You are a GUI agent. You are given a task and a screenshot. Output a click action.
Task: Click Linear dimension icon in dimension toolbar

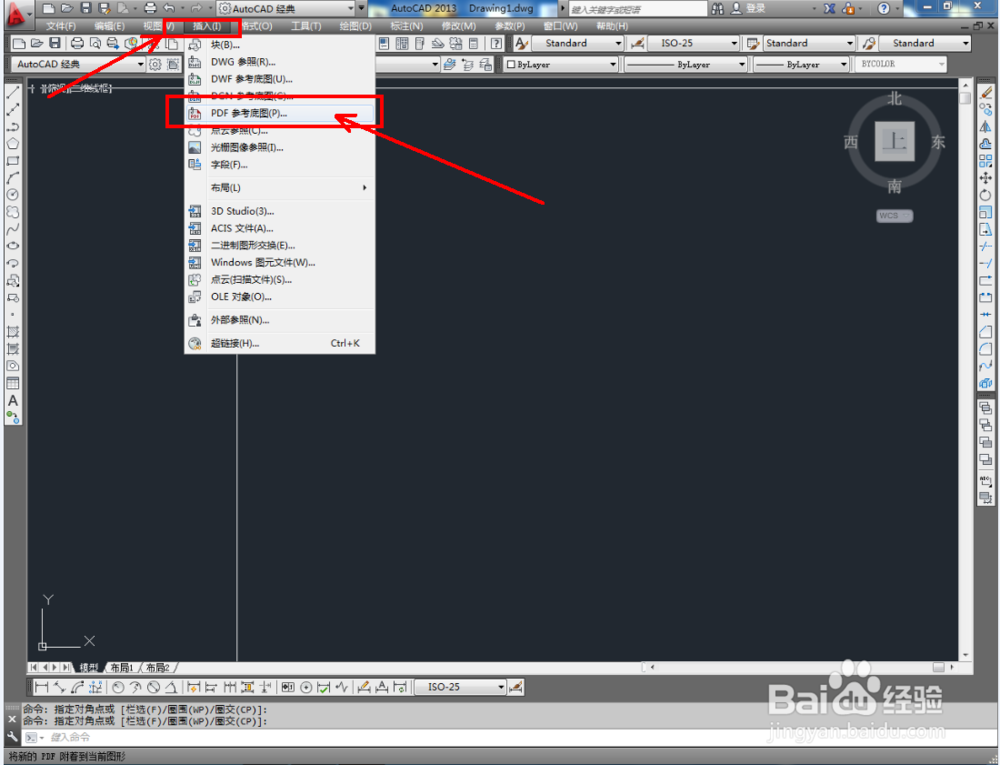(x=41, y=687)
